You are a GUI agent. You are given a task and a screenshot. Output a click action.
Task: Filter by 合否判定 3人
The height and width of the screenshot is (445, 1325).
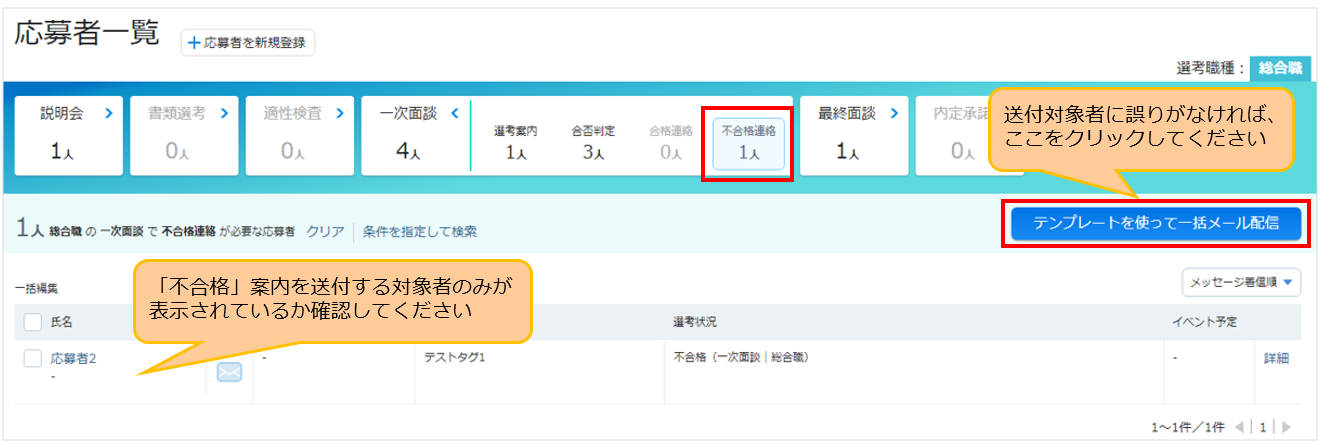tap(593, 143)
